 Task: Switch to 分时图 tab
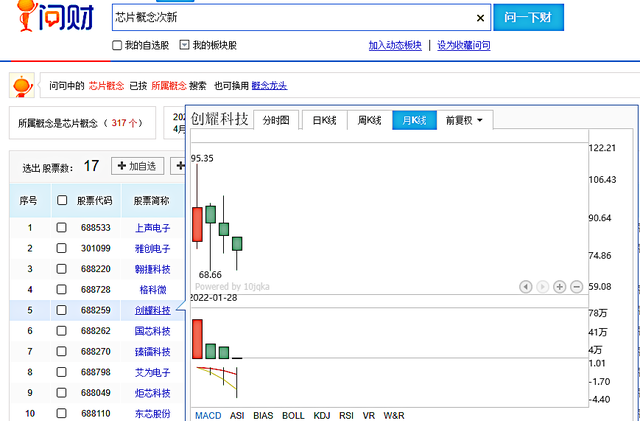click(276, 120)
